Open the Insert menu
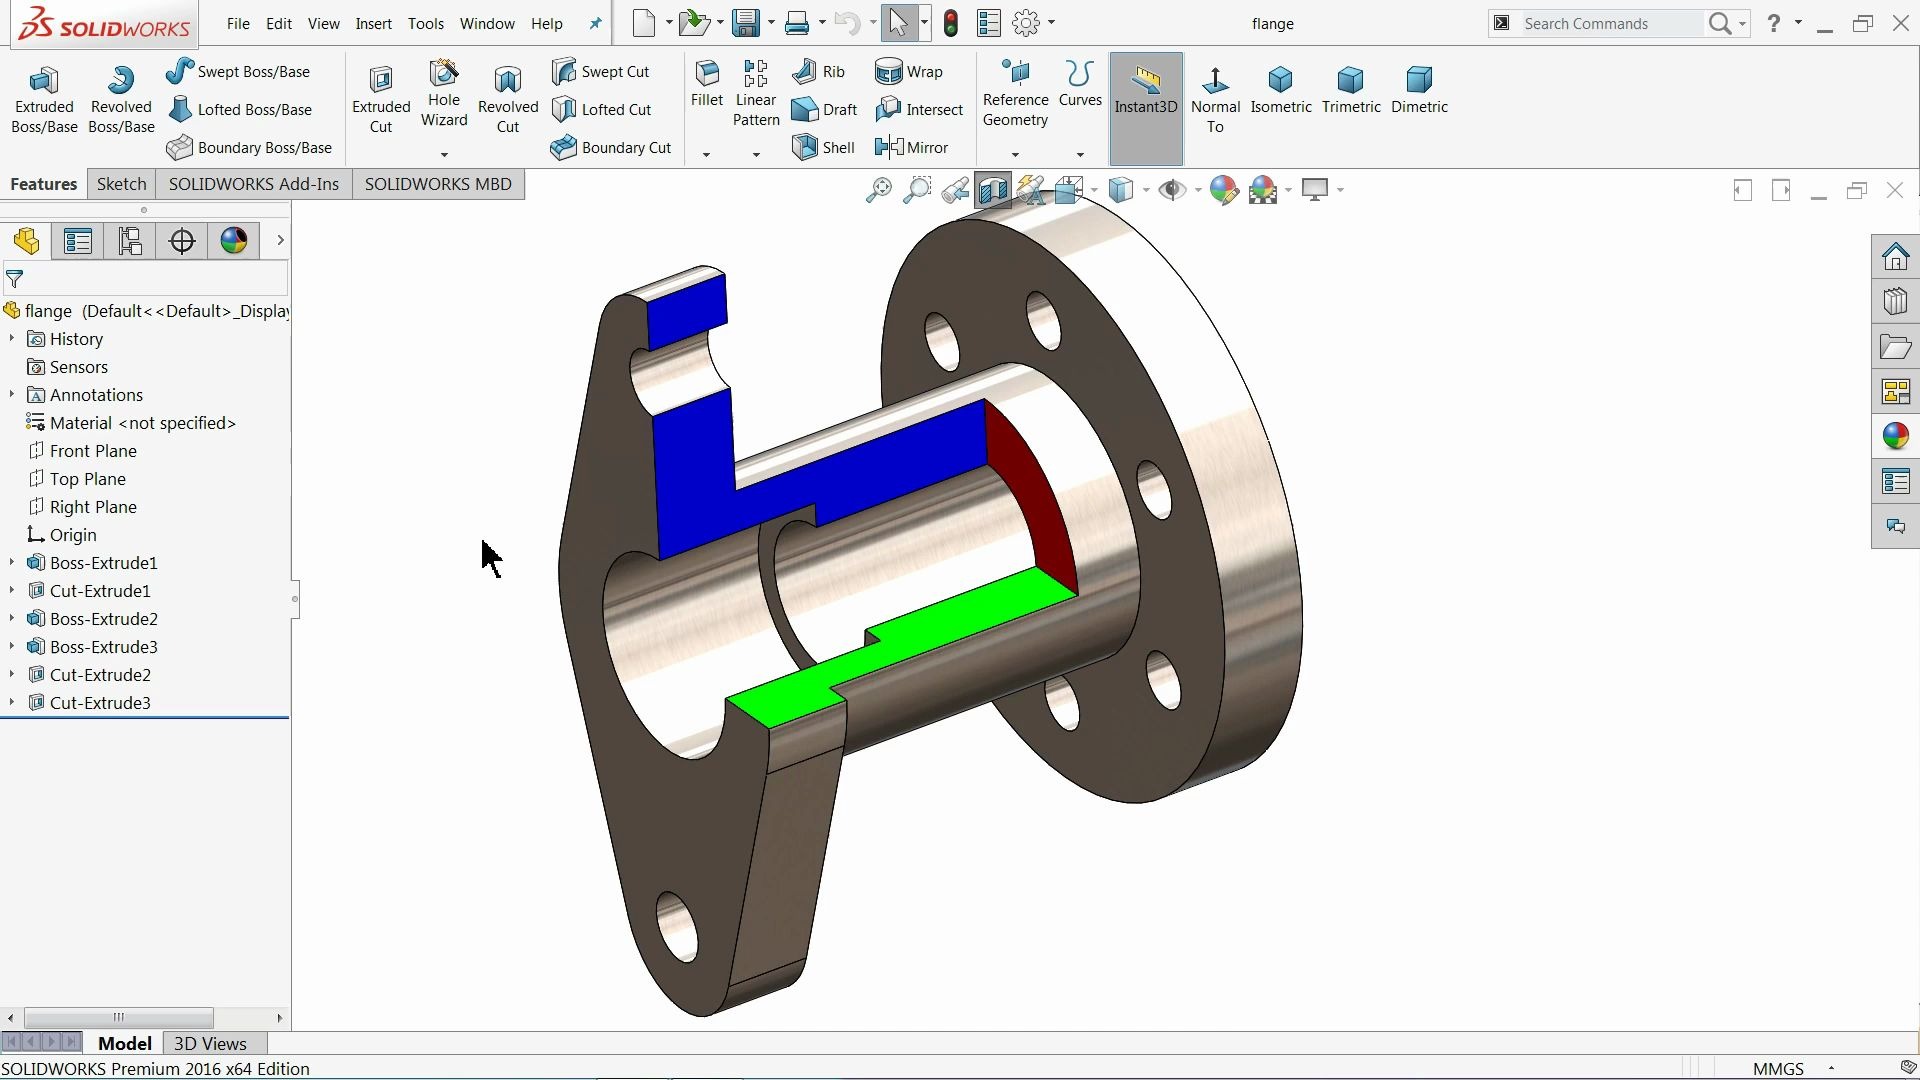This screenshot has height=1080, width=1920. [373, 23]
